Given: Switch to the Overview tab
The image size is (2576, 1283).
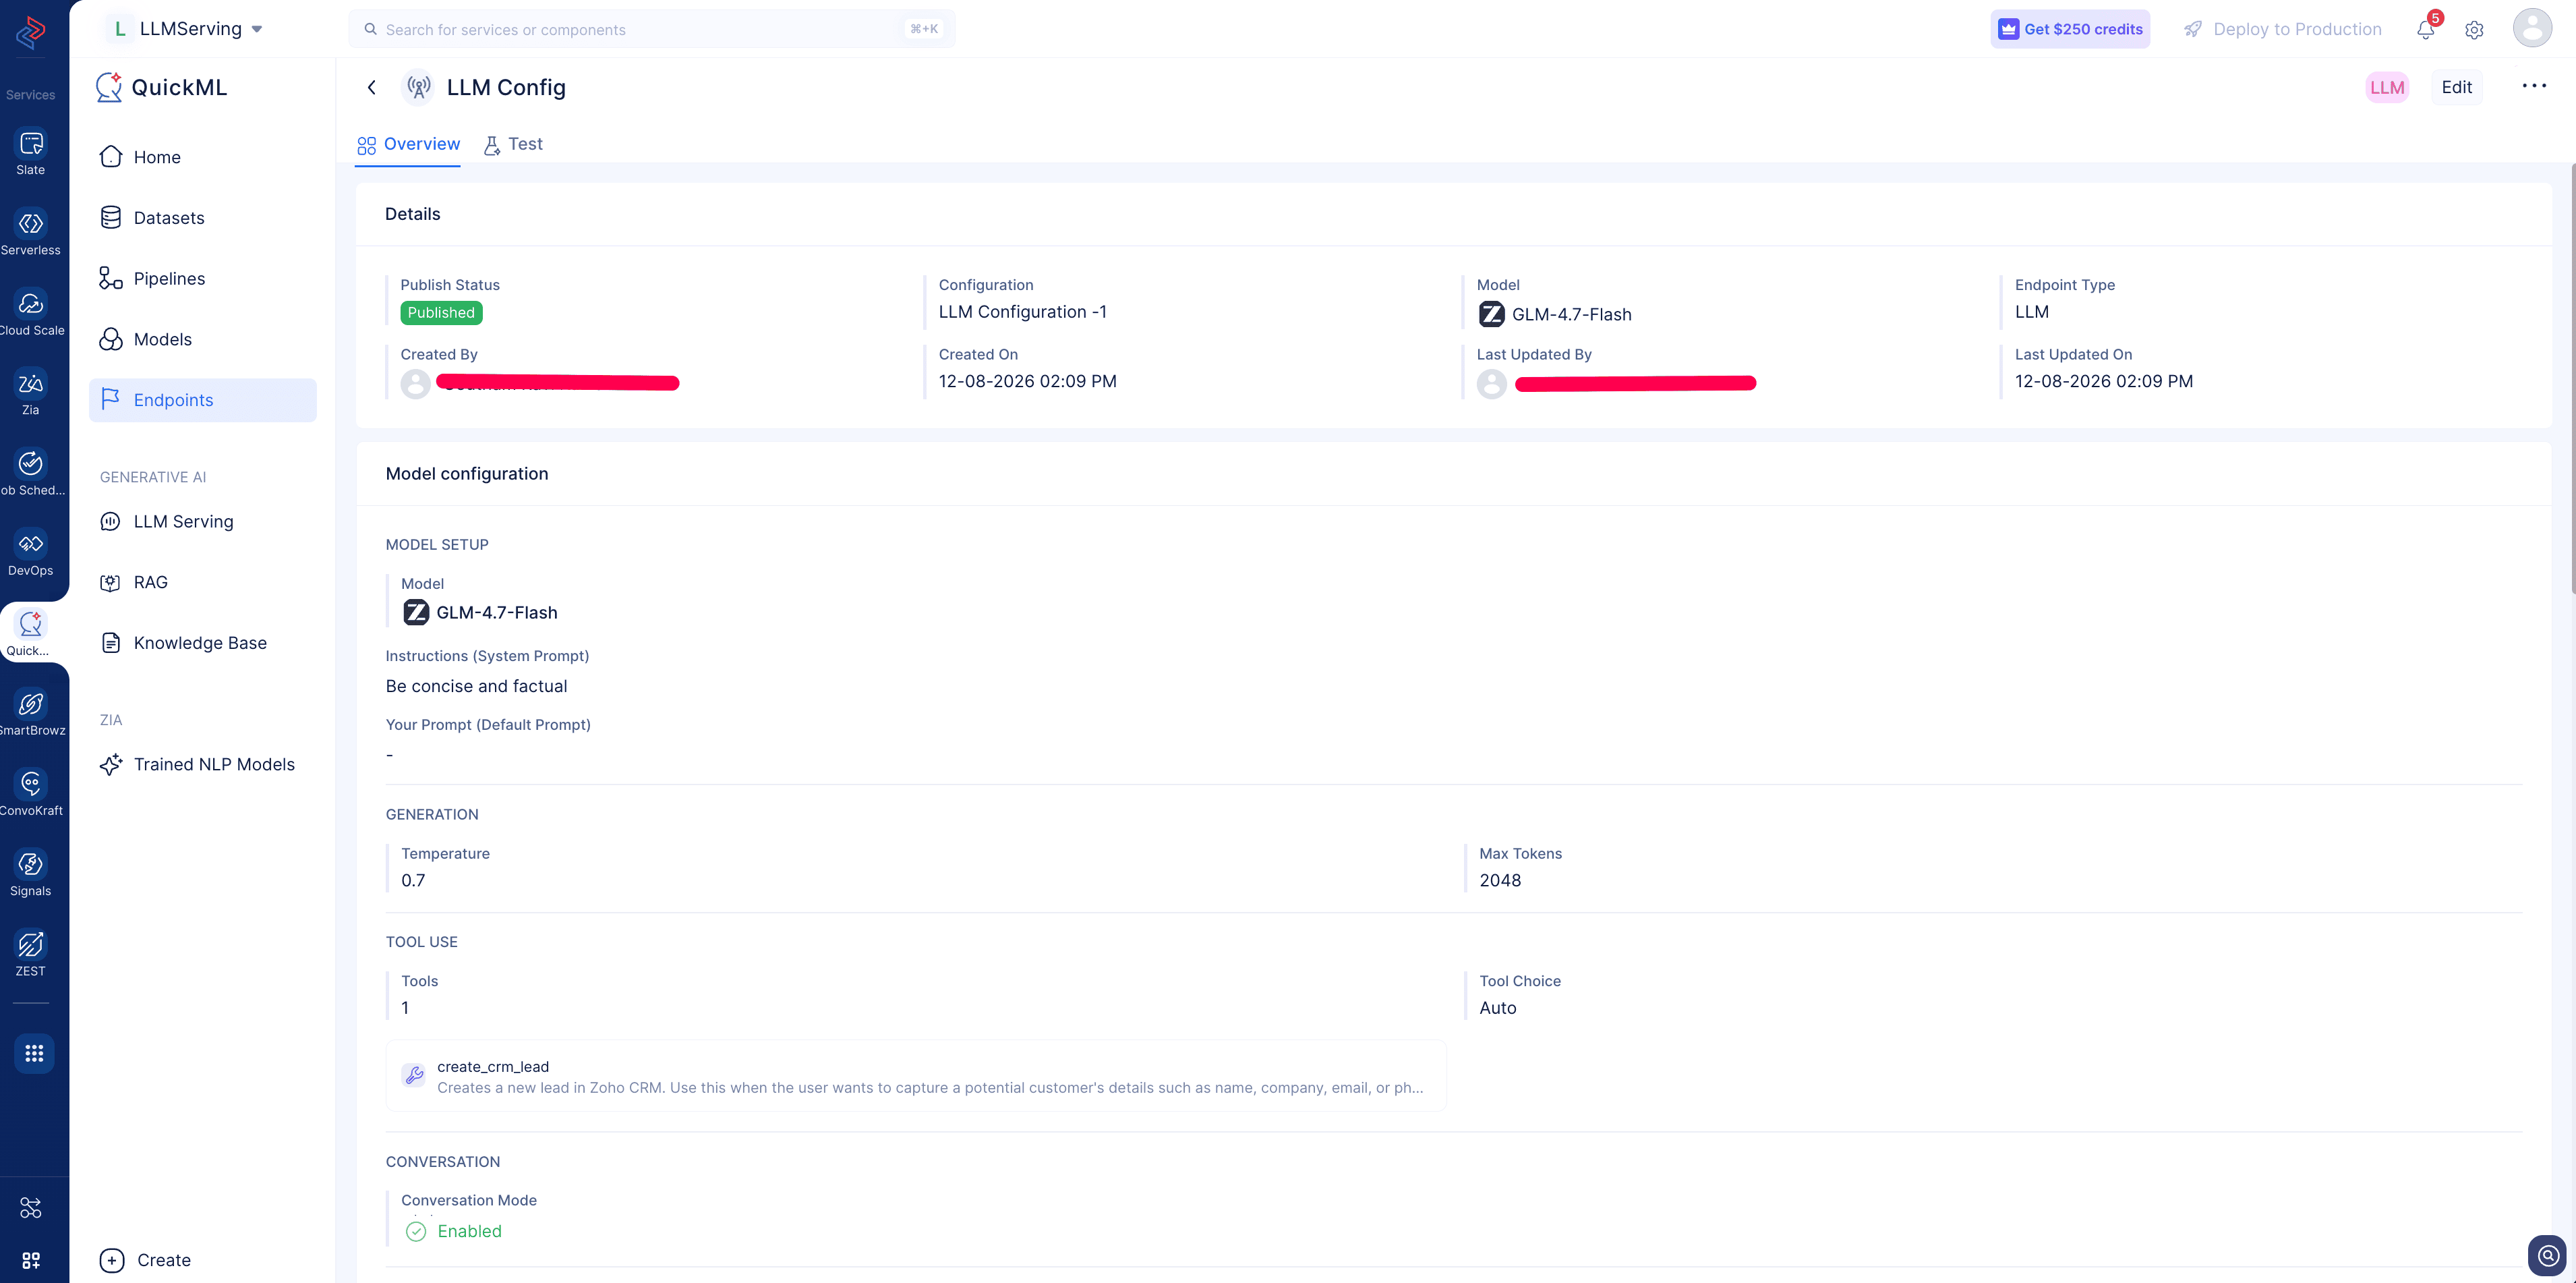Looking at the screenshot, I should (409, 144).
